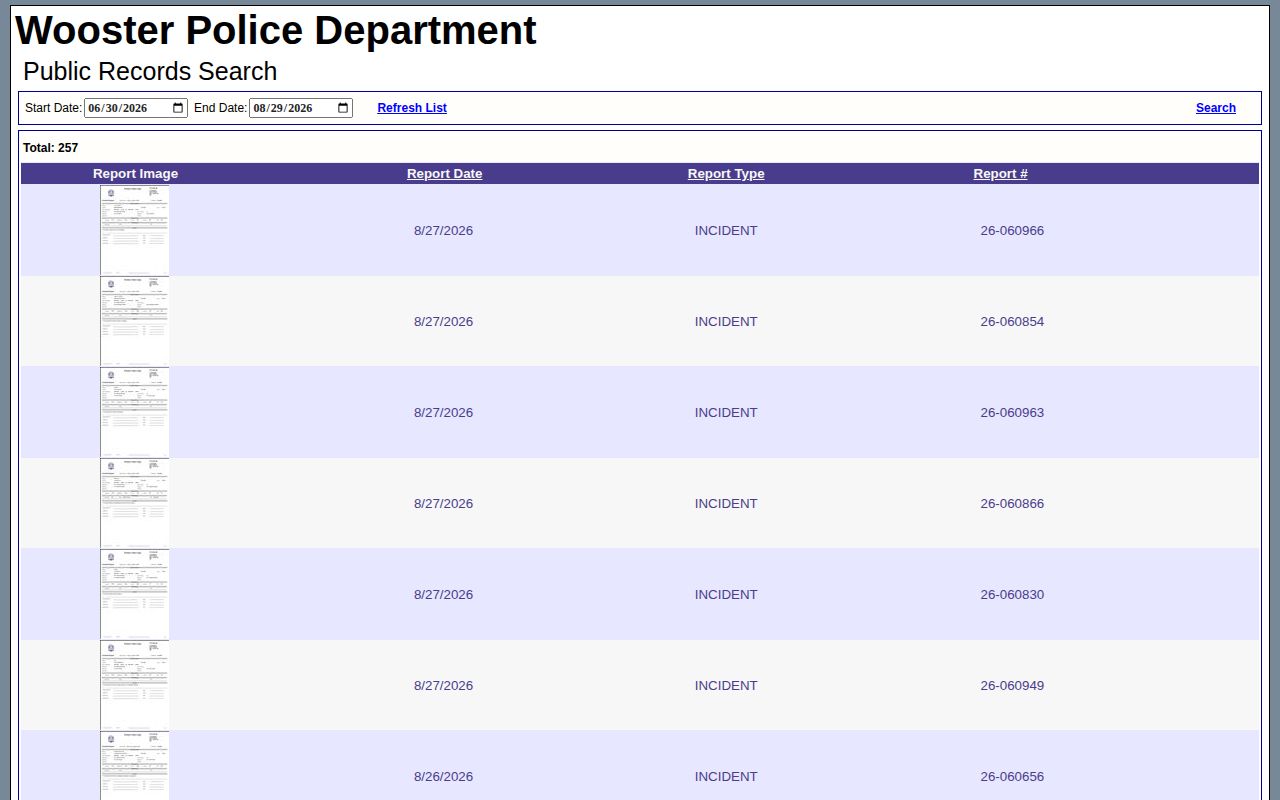Open calendar picker for Start Date

click(179, 108)
